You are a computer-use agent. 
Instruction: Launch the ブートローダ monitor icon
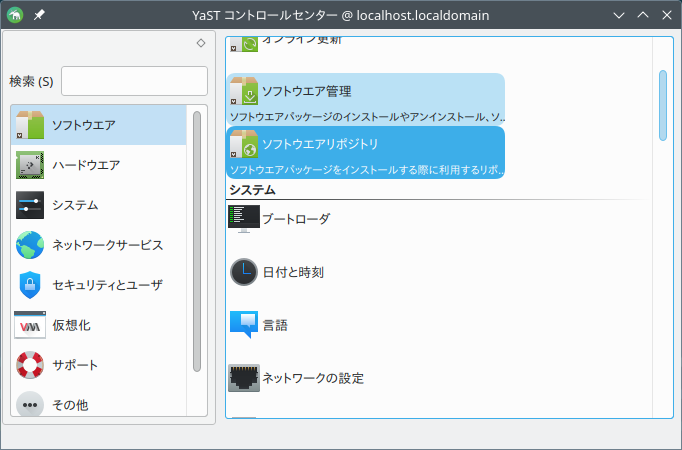point(244,219)
